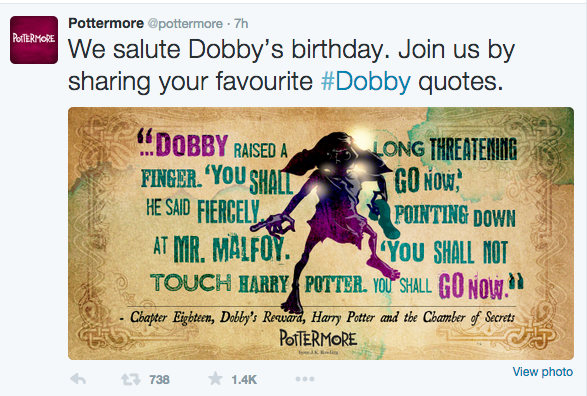Open the @pottermore handle link

pyautogui.click(x=185, y=24)
